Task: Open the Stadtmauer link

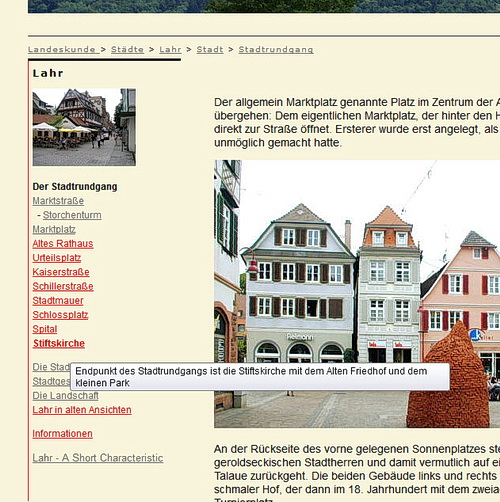Action: 58,300
